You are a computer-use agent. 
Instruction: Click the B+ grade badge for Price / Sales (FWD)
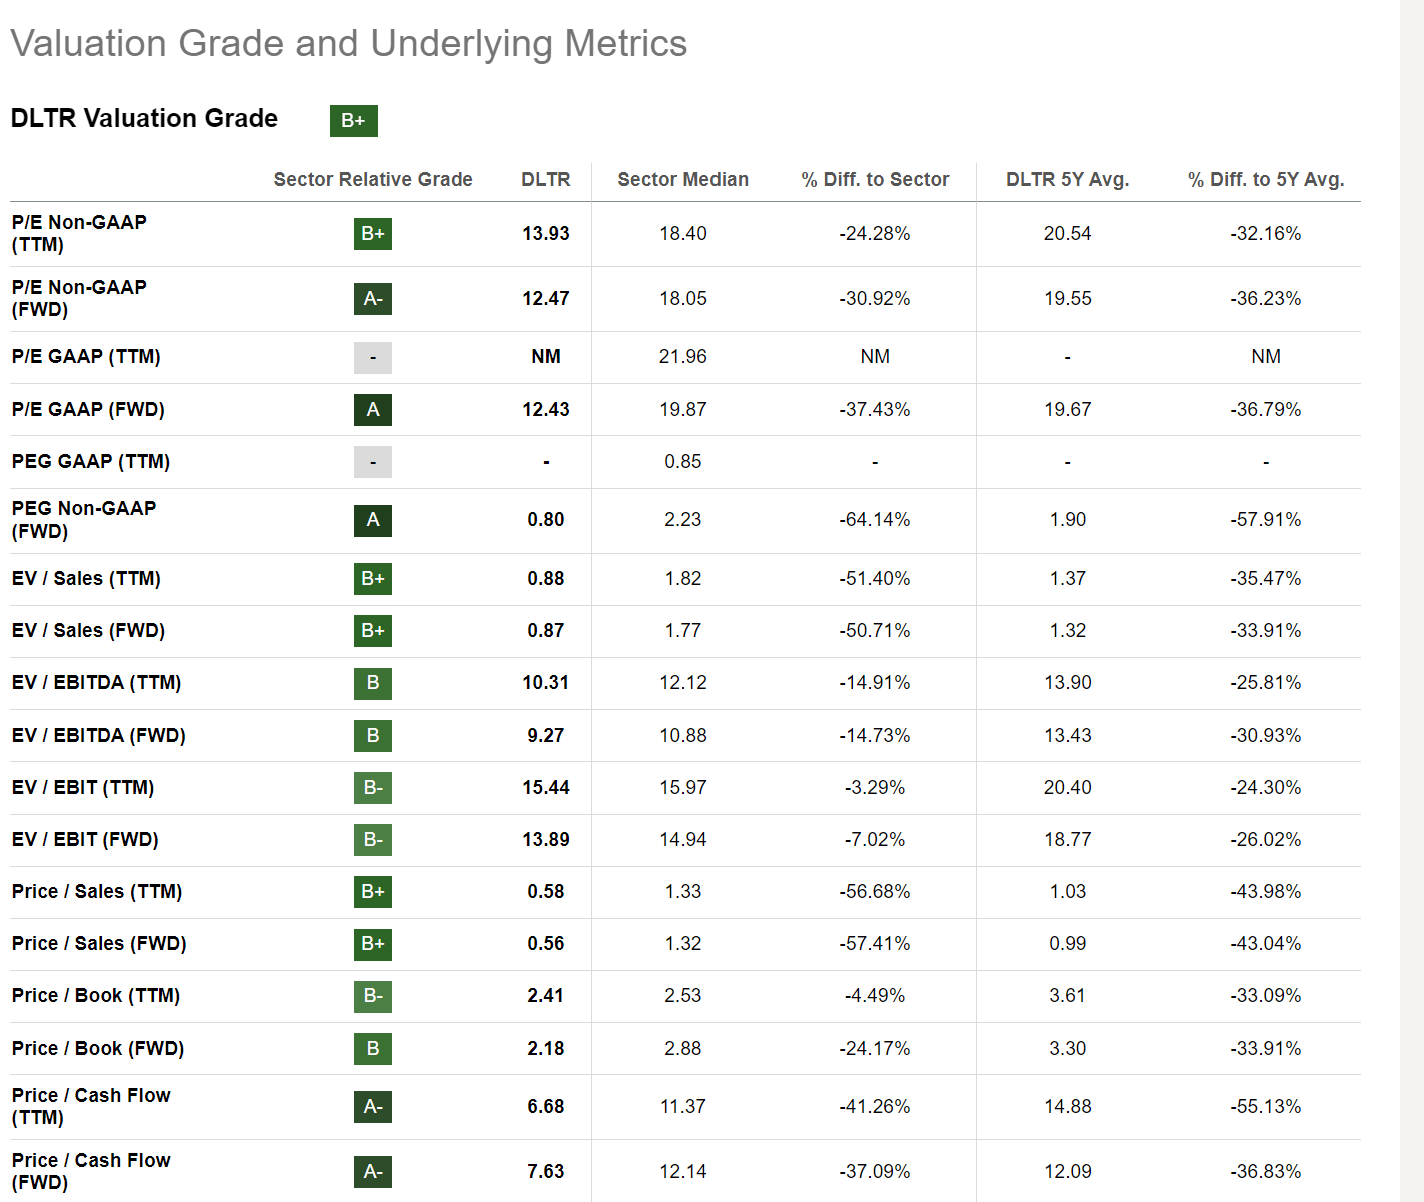point(373,944)
